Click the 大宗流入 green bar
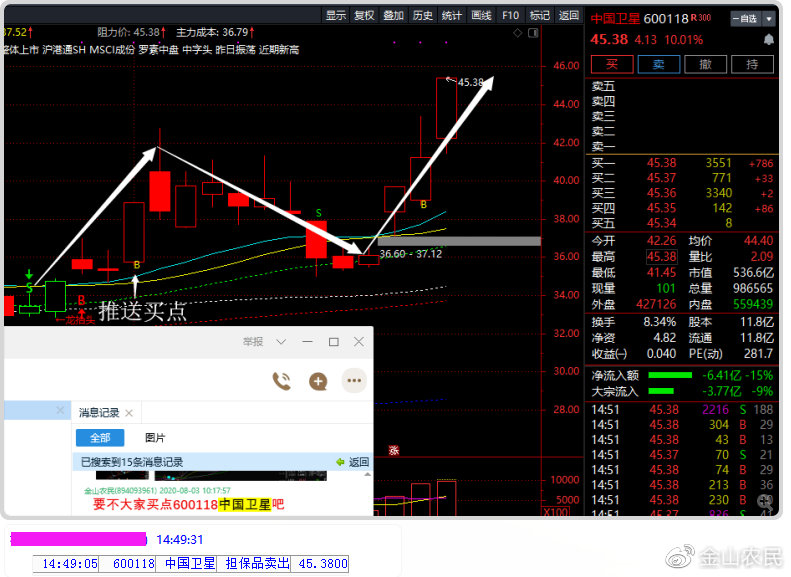Image resolution: width=791 pixels, height=577 pixels. [x=661, y=391]
